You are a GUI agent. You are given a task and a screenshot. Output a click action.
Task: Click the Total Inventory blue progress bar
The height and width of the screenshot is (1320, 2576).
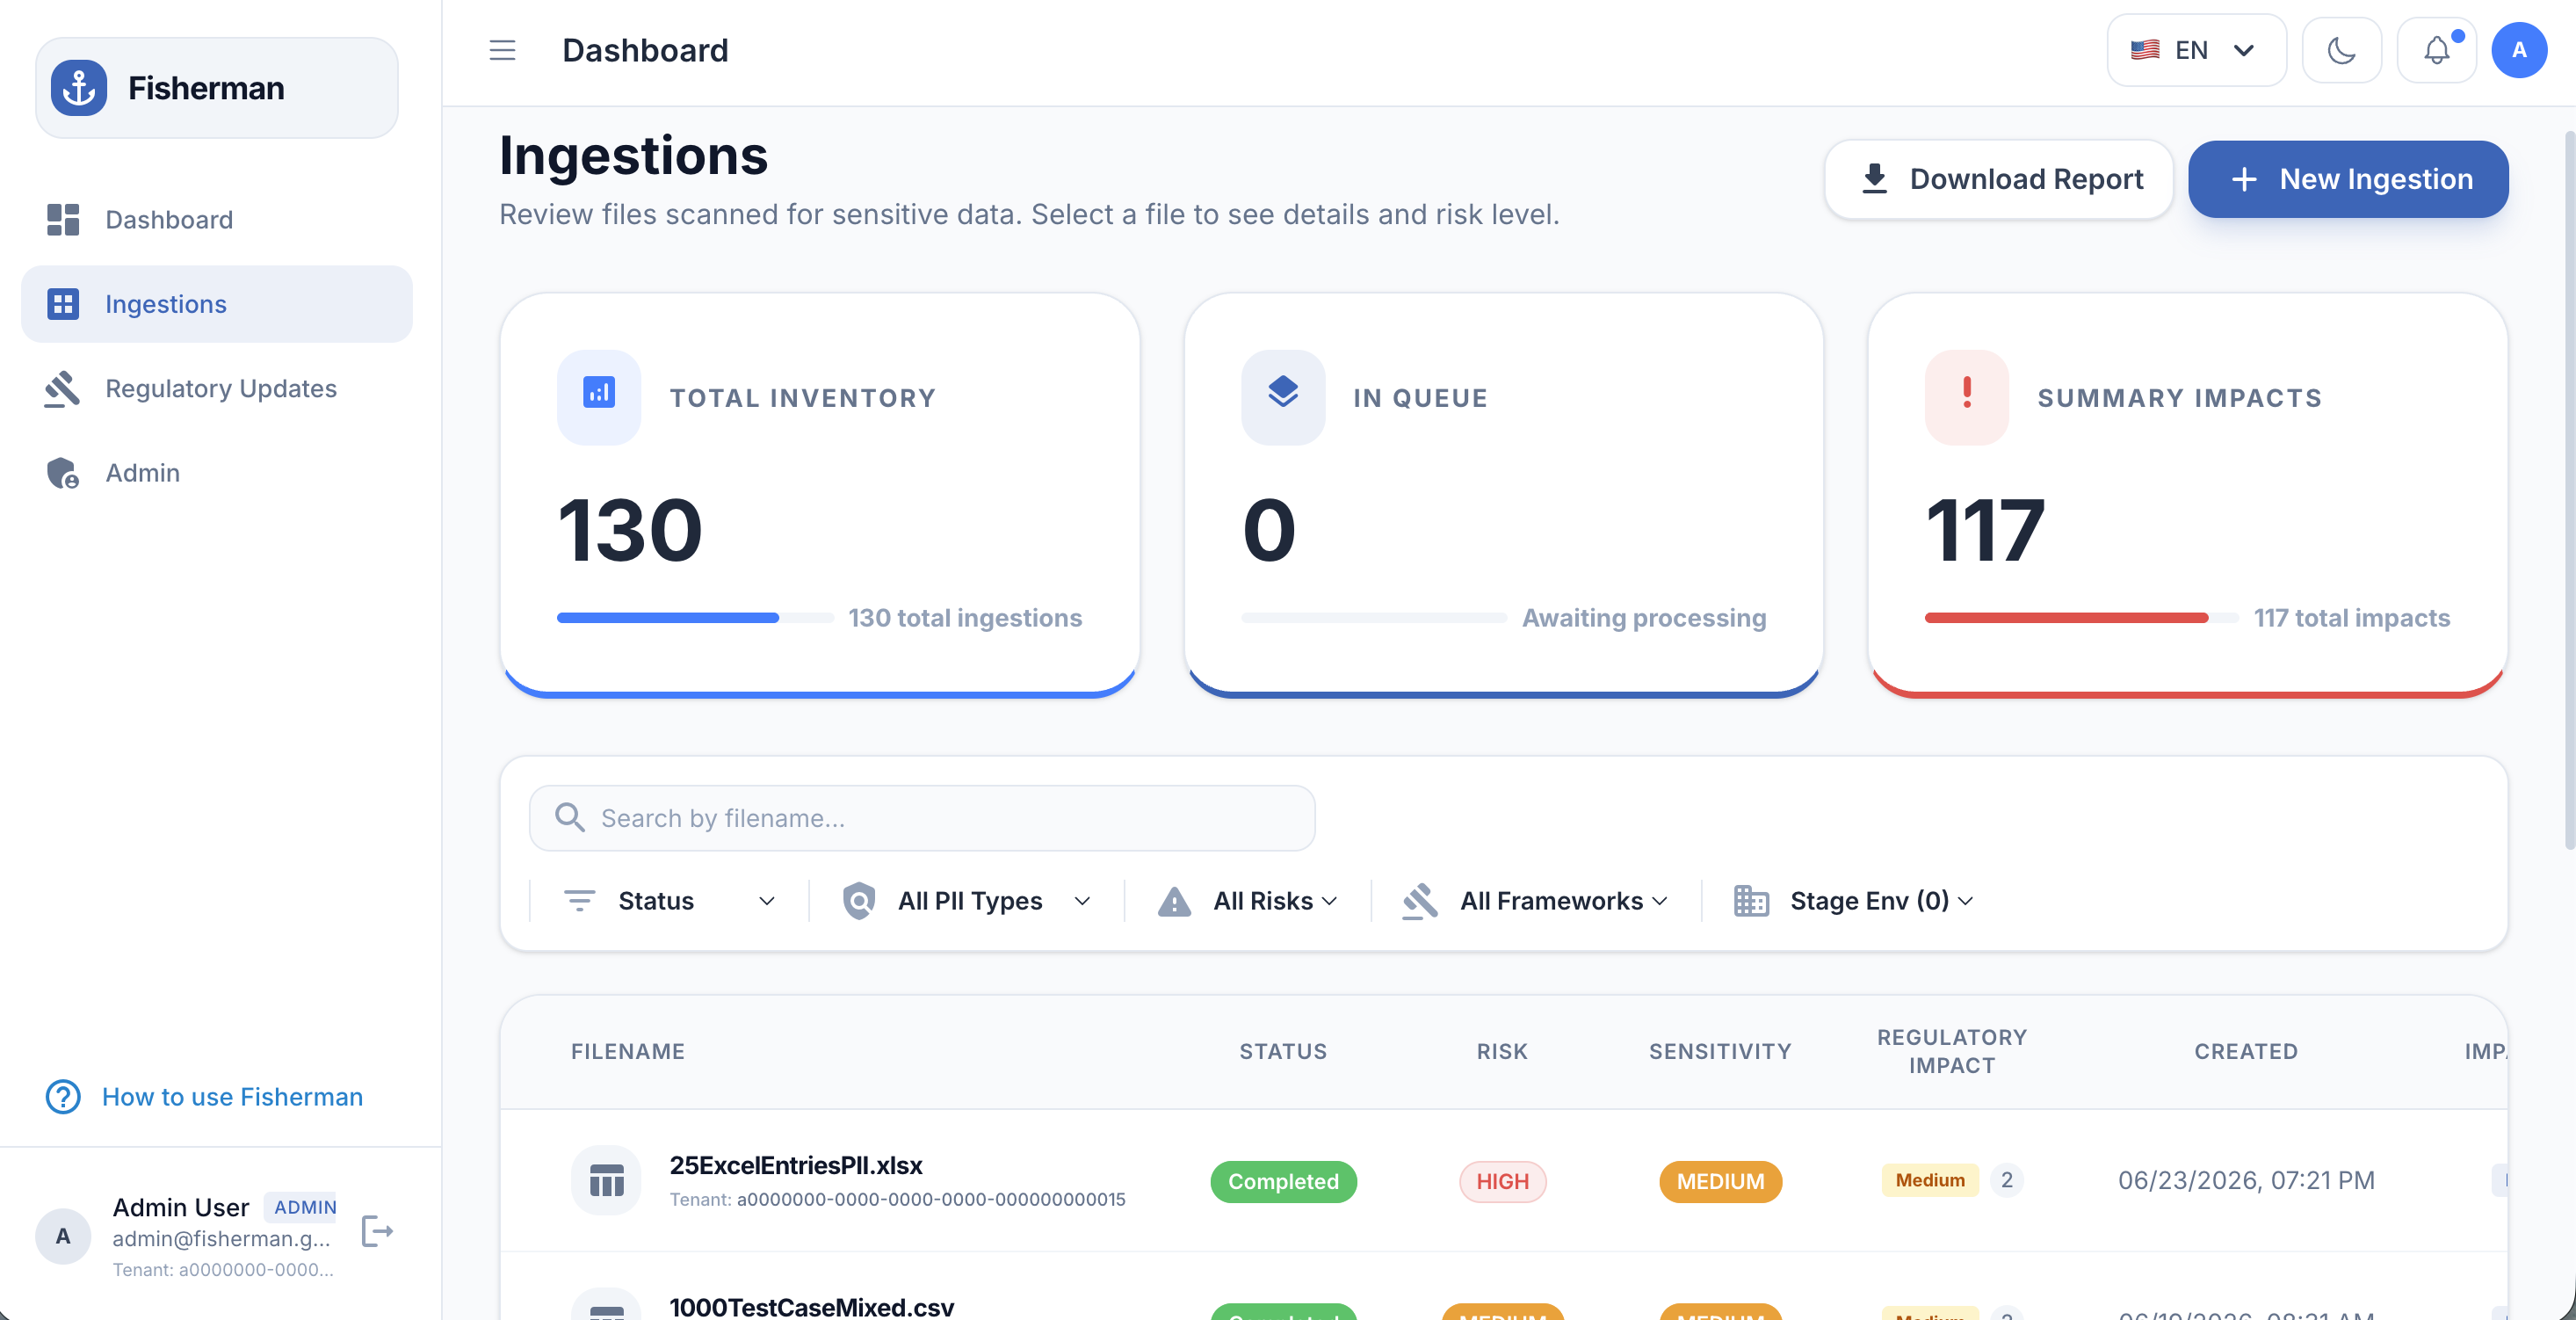coord(695,618)
